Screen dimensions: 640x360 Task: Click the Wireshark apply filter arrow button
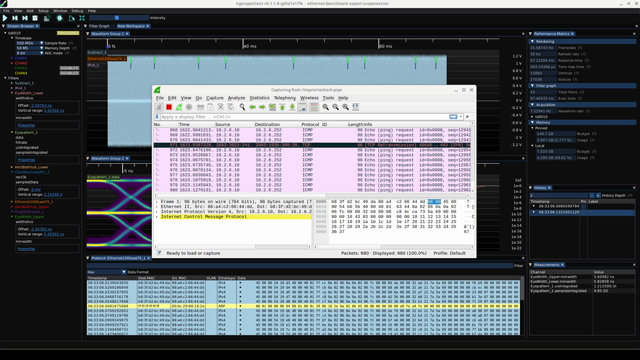[453, 117]
